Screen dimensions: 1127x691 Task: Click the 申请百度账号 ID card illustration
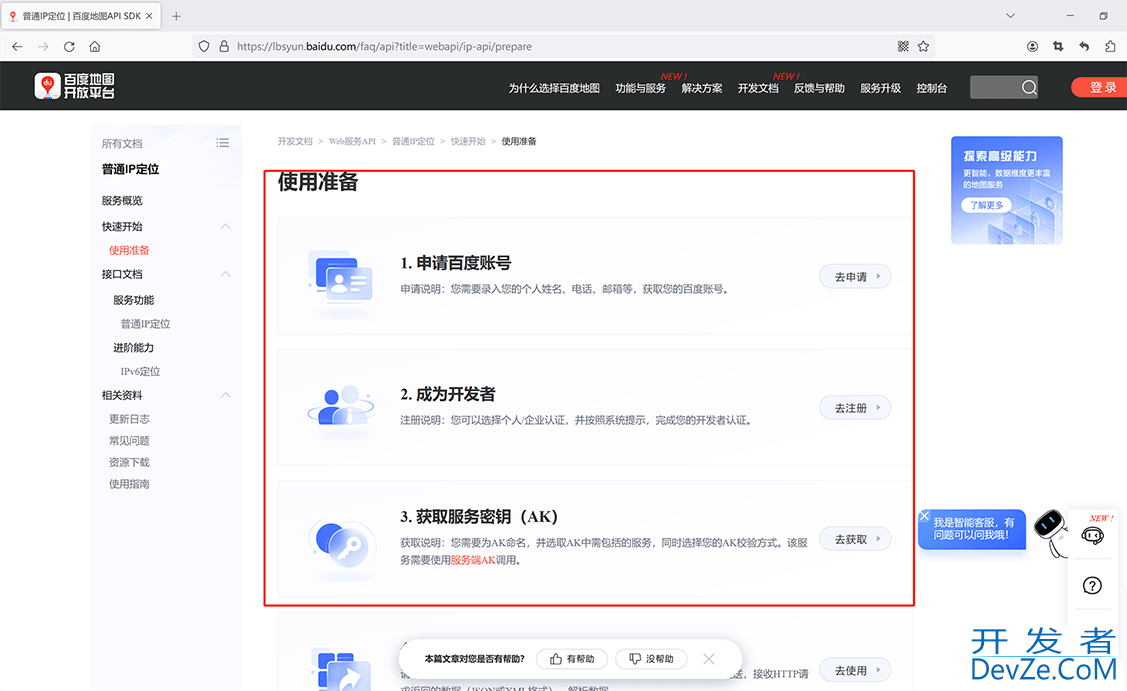click(341, 277)
